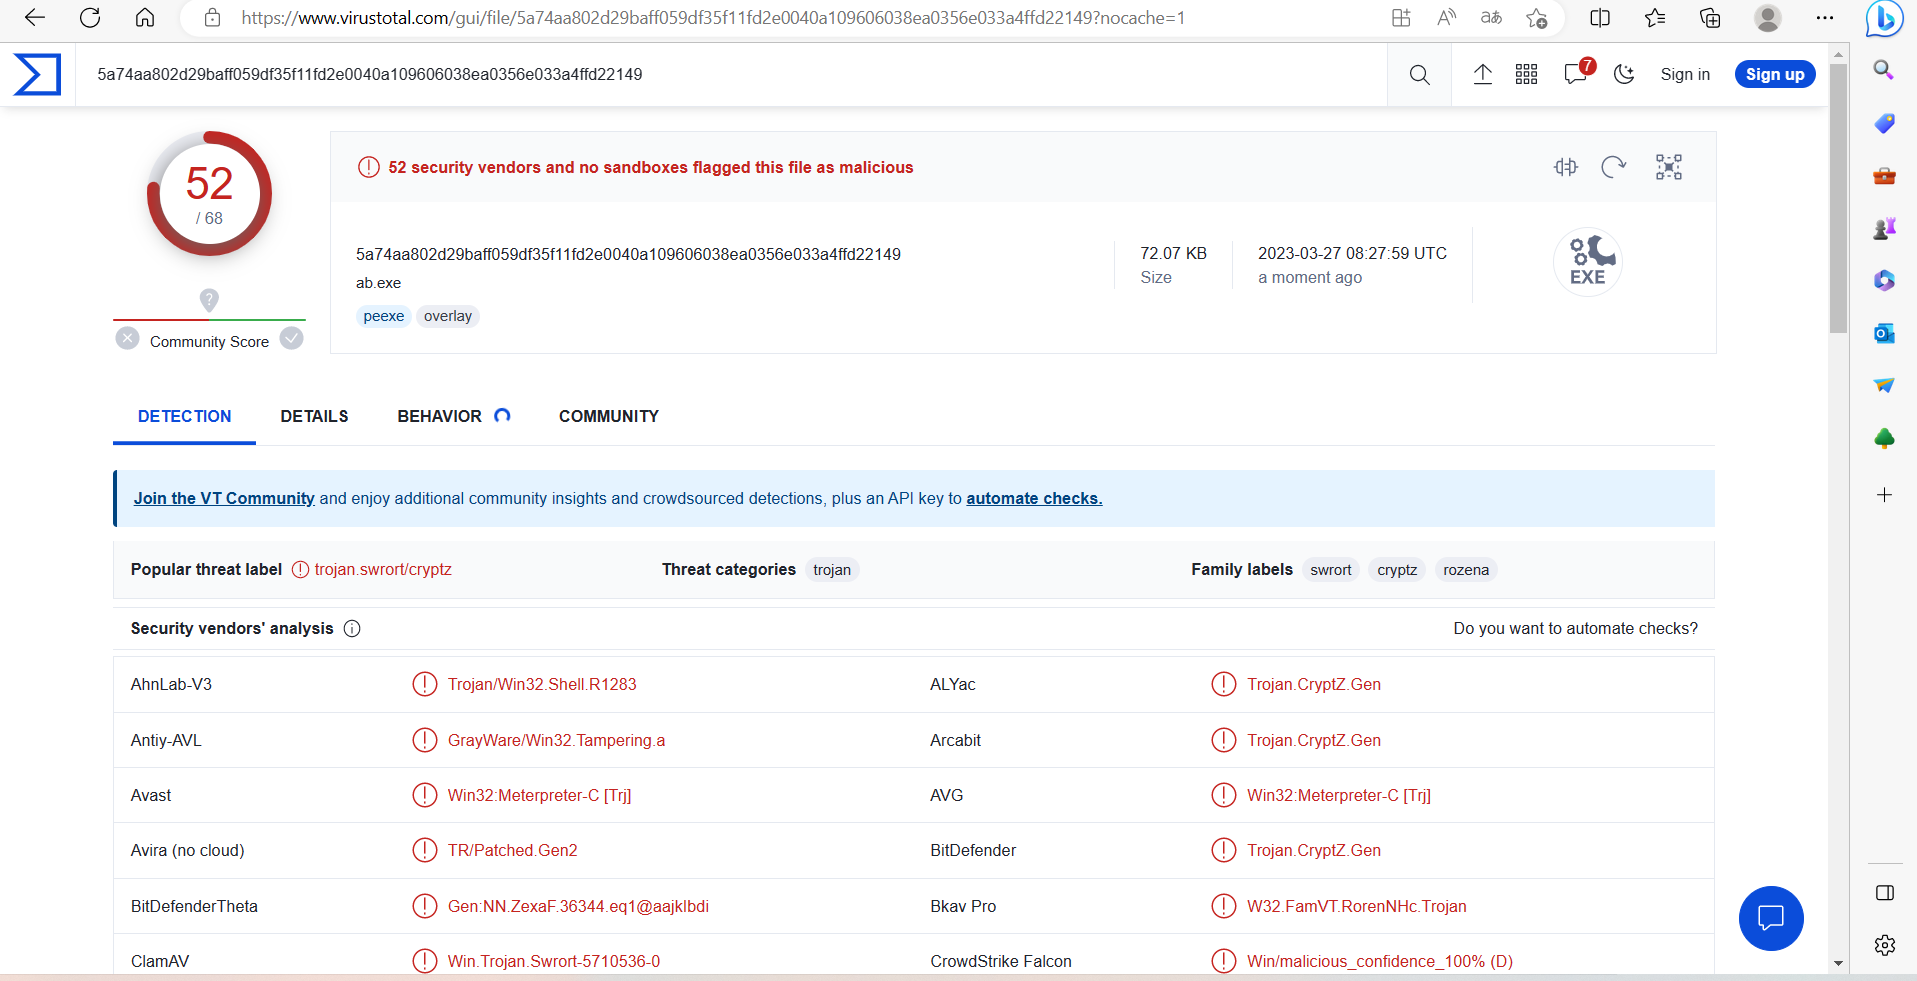Viewport: 1917px width, 981px height.
Task: Click the browser address bar URL
Action: coord(713,18)
